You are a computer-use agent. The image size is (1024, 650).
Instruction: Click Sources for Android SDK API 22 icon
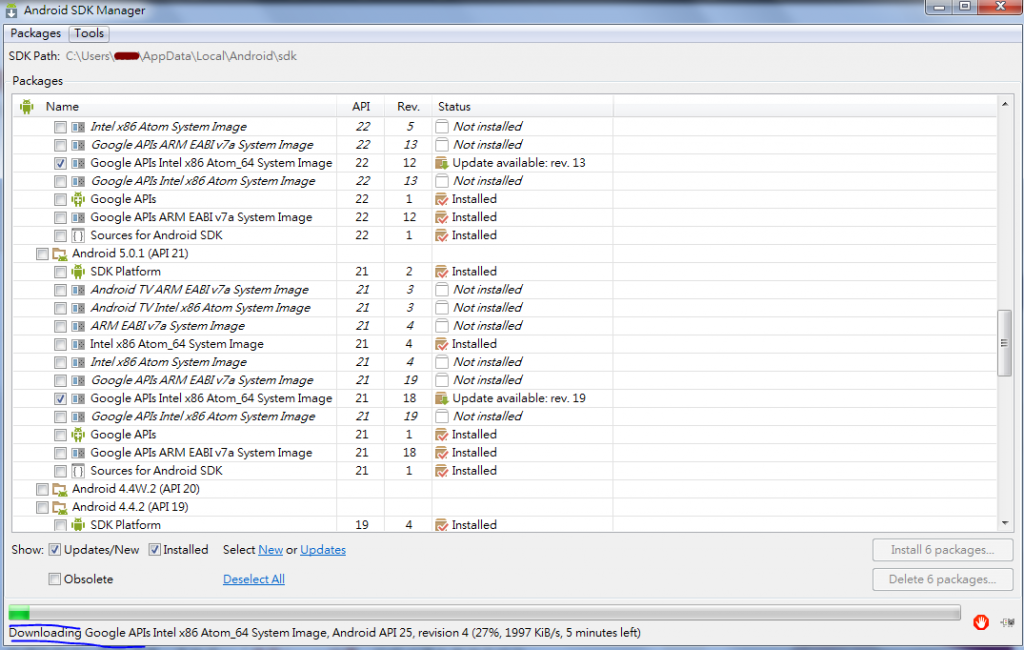78,235
